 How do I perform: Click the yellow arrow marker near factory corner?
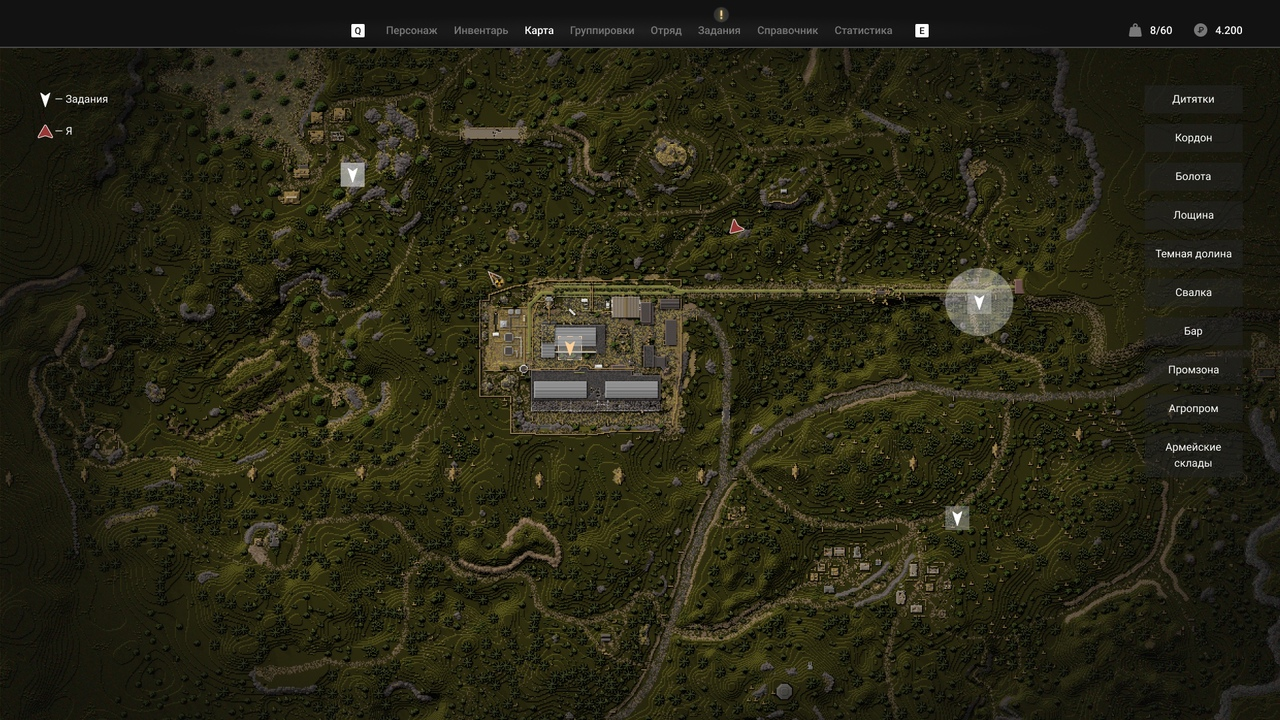pos(495,278)
